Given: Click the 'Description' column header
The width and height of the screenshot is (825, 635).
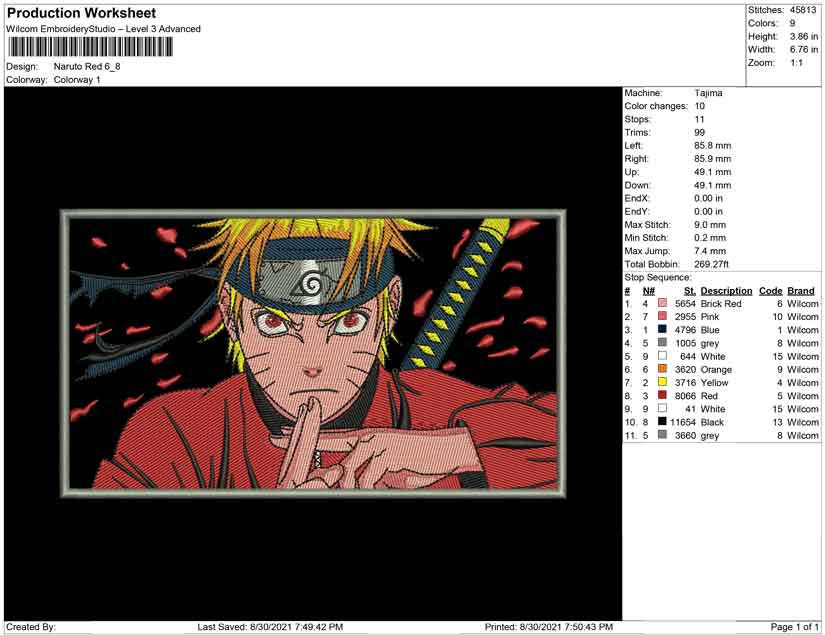Looking at the screenshot, I should 726,291.
